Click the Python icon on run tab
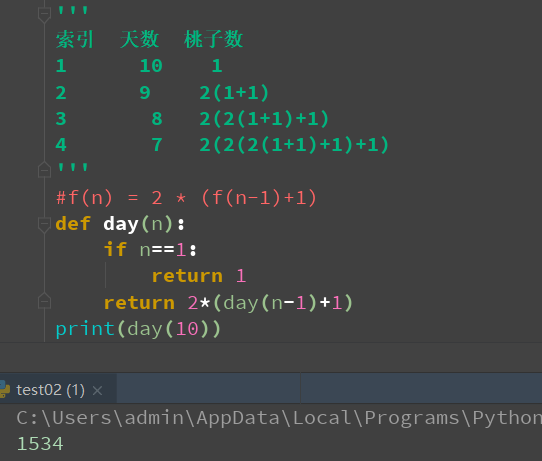This screenshot has height=461, width=542. click(x=4, y=389)
